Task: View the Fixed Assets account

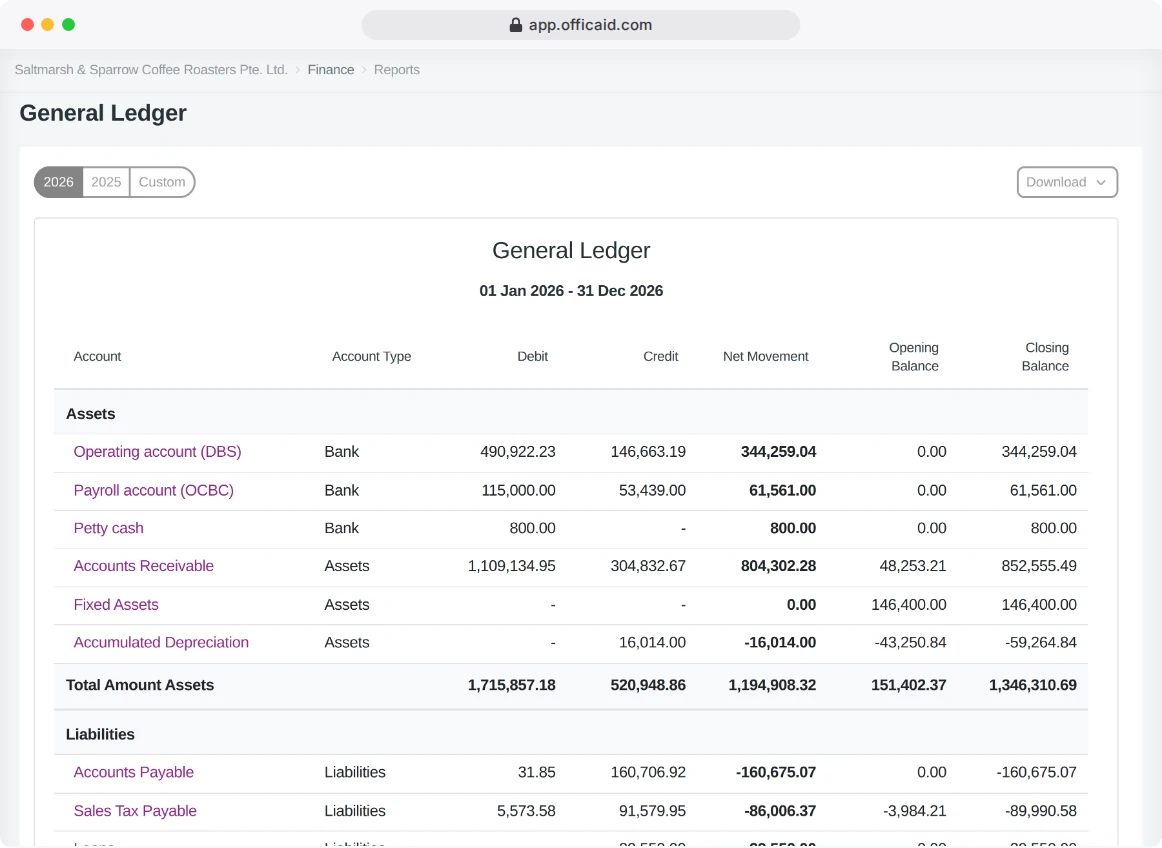Action: coord(116,604)
